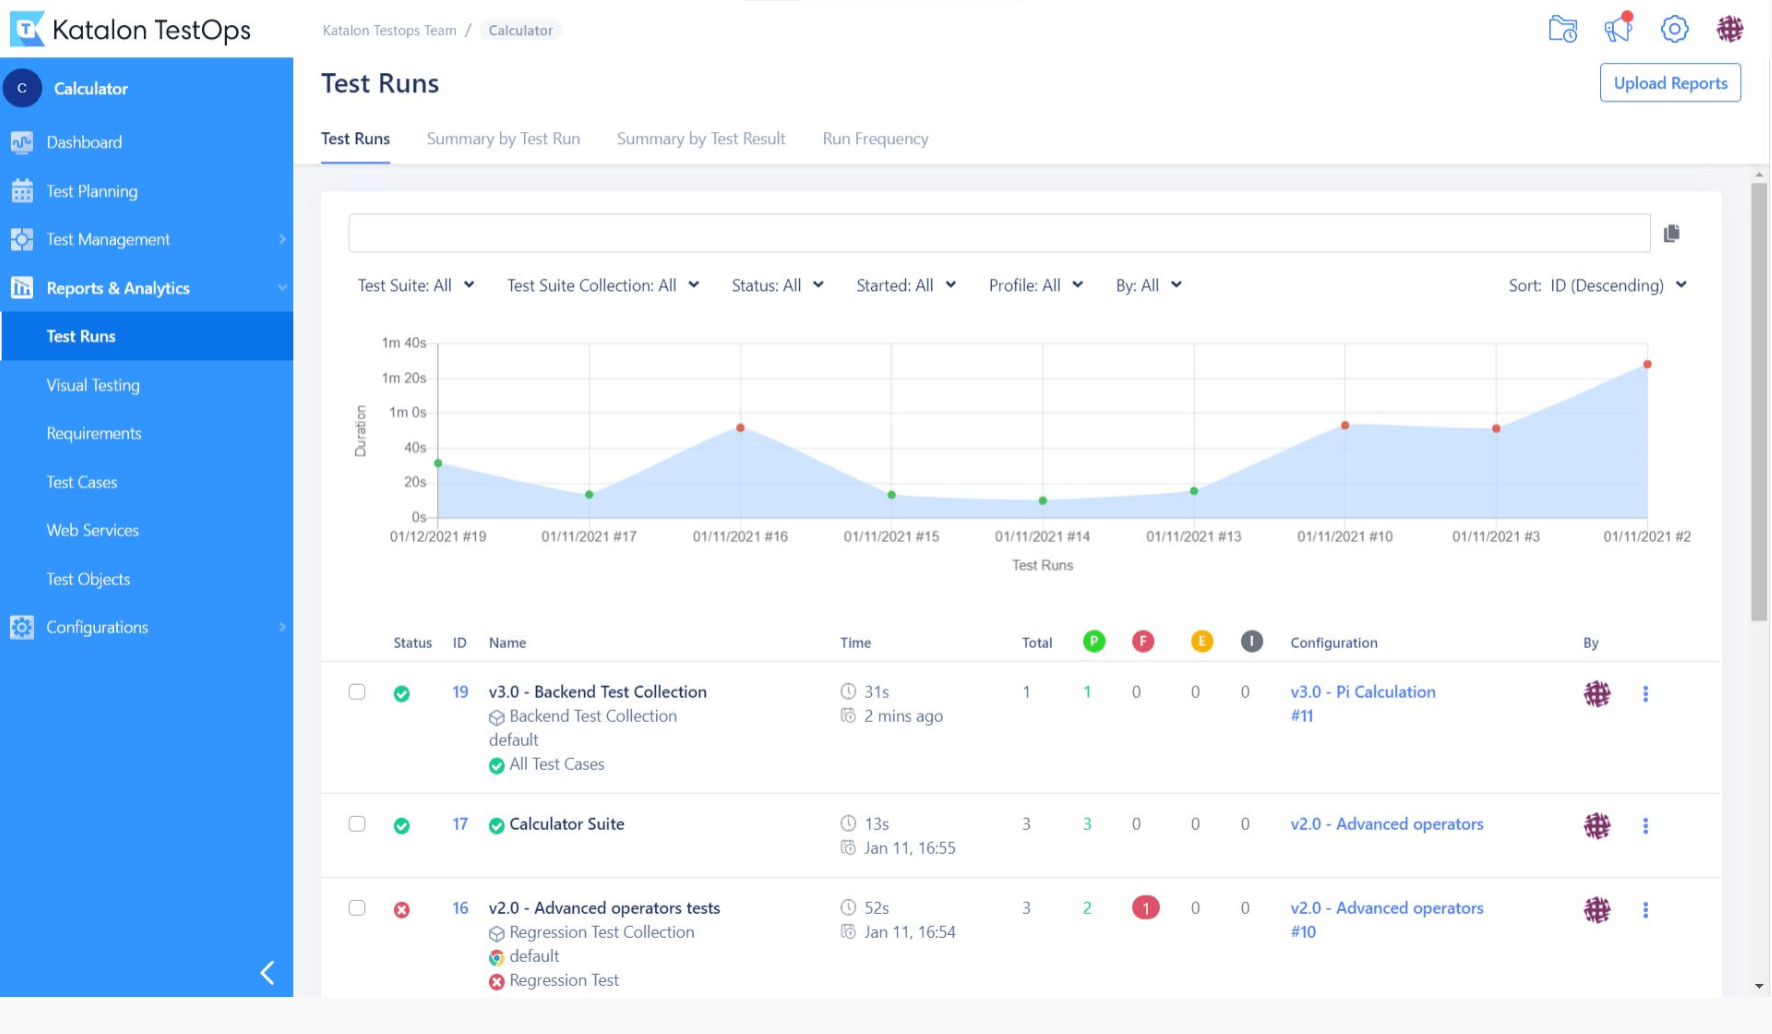This screenshot has width=1772, height=1034.
Task: Open the folder history icon in header
Action: click(1563, 29)
